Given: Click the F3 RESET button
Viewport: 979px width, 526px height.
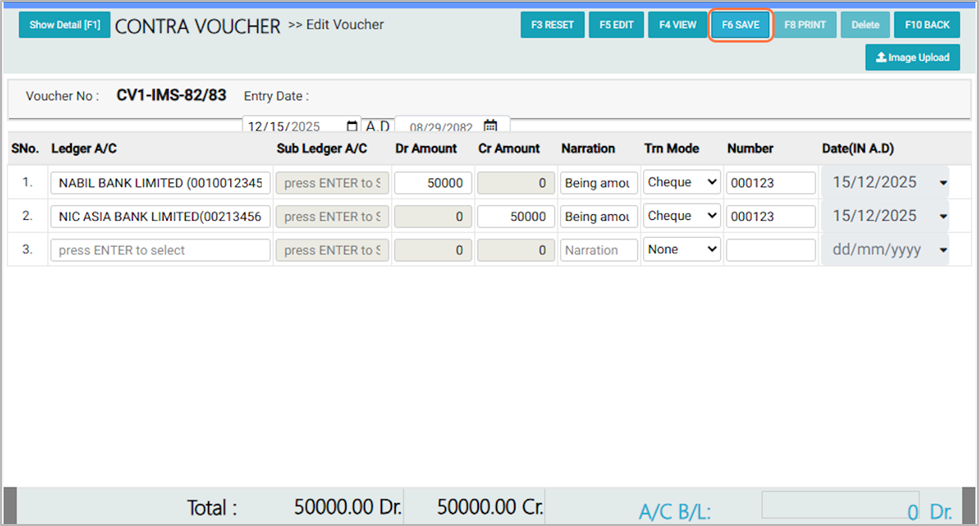Looking at the screenshot, I should coord(552,25).
